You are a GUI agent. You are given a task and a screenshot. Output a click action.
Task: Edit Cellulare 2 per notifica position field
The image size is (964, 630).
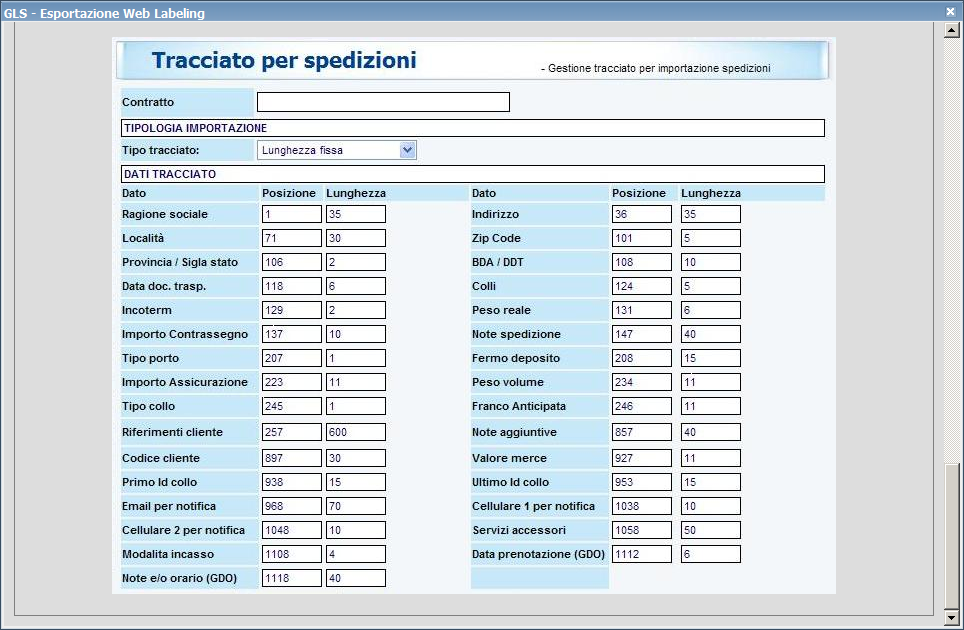tap(291, 530)
